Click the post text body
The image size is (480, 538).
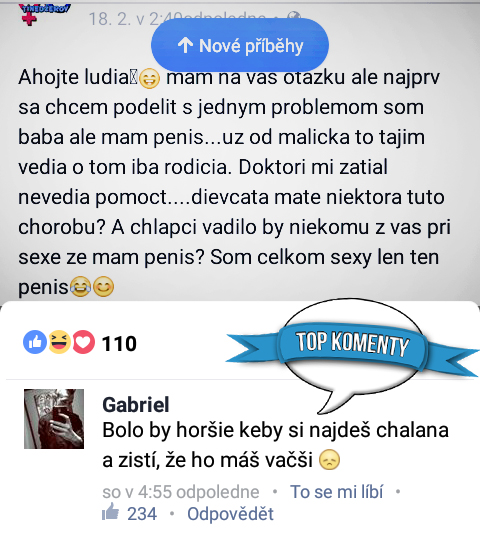tap(233, 182)
